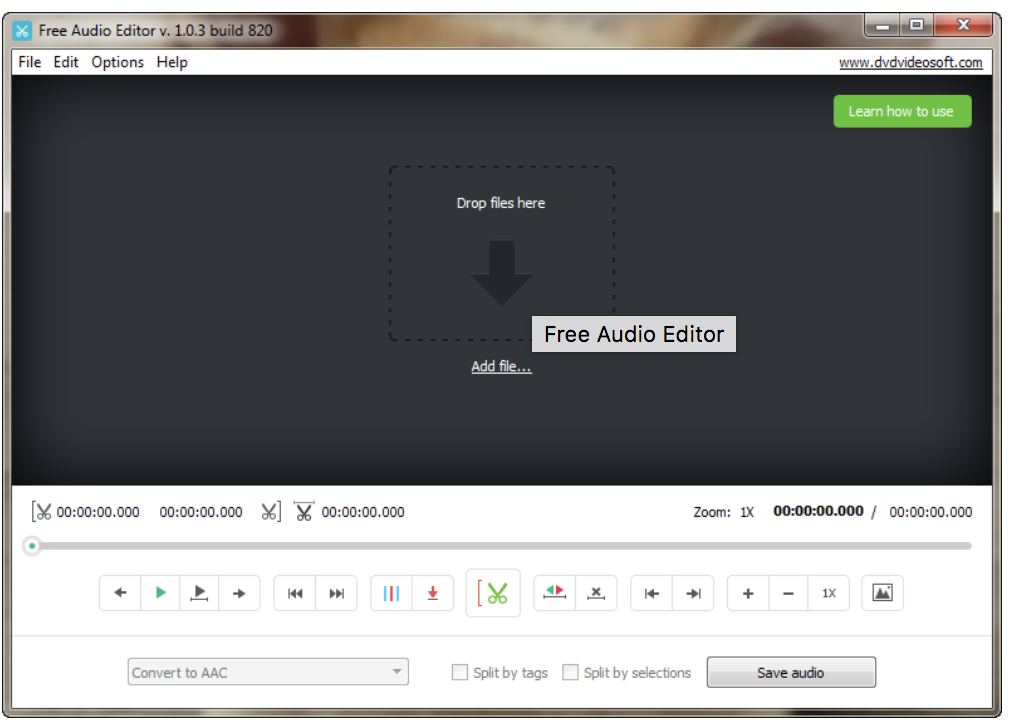Jump to the end of the track
This screenshot has width=1020, height=726.
pyautogui.click(x=336, y=593)
